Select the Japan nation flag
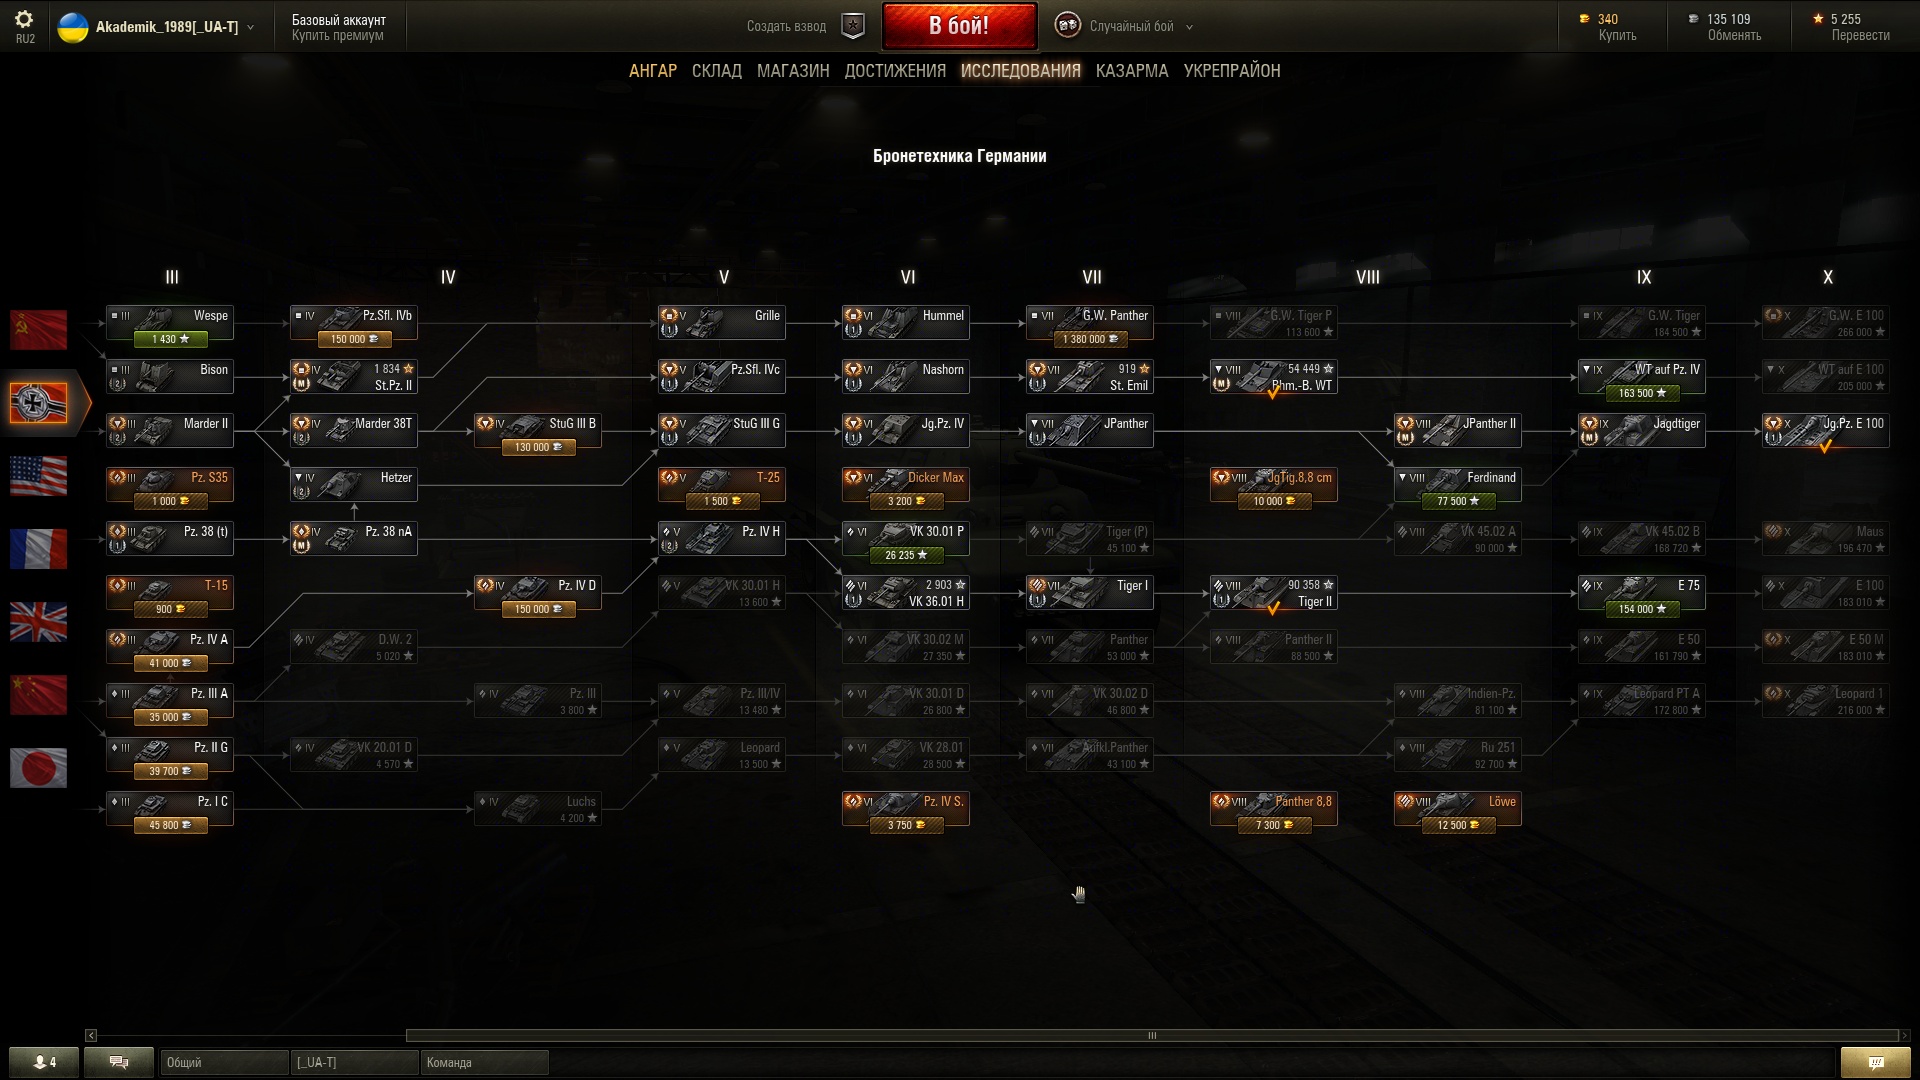Viewport: 1920px width, 1080px height. pos(38,767)
